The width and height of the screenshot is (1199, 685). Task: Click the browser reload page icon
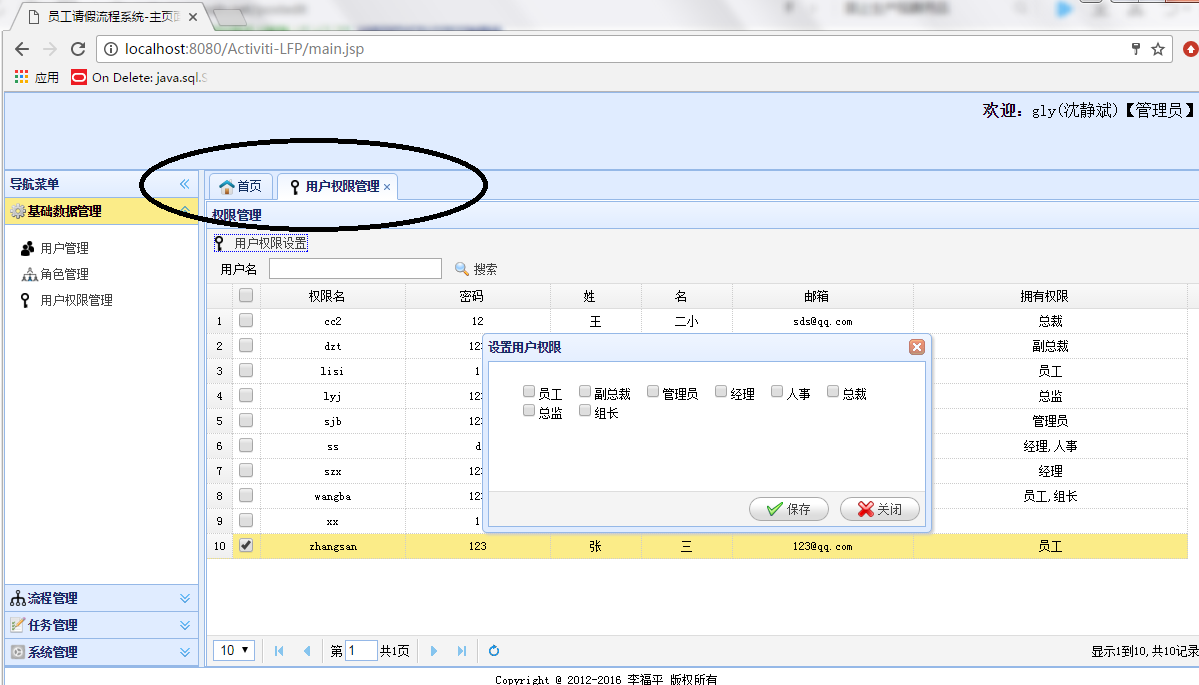coord(78,49)
